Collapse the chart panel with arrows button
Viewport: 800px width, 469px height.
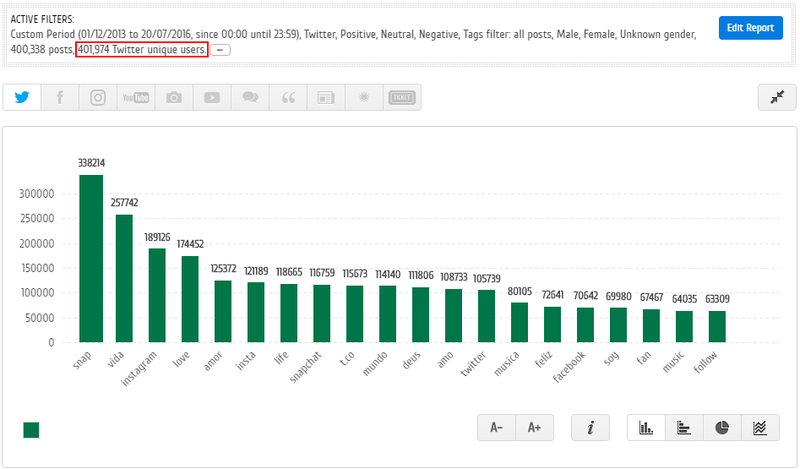(777, 97)
